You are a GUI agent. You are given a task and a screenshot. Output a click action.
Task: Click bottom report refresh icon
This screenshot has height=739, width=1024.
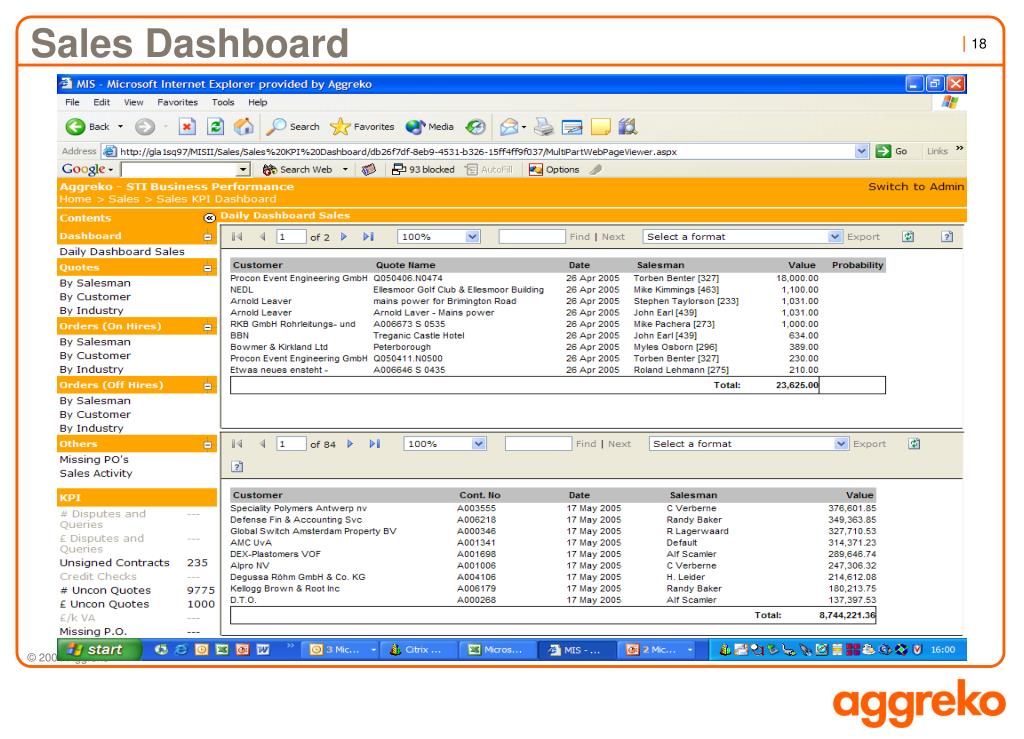point(914,444)
